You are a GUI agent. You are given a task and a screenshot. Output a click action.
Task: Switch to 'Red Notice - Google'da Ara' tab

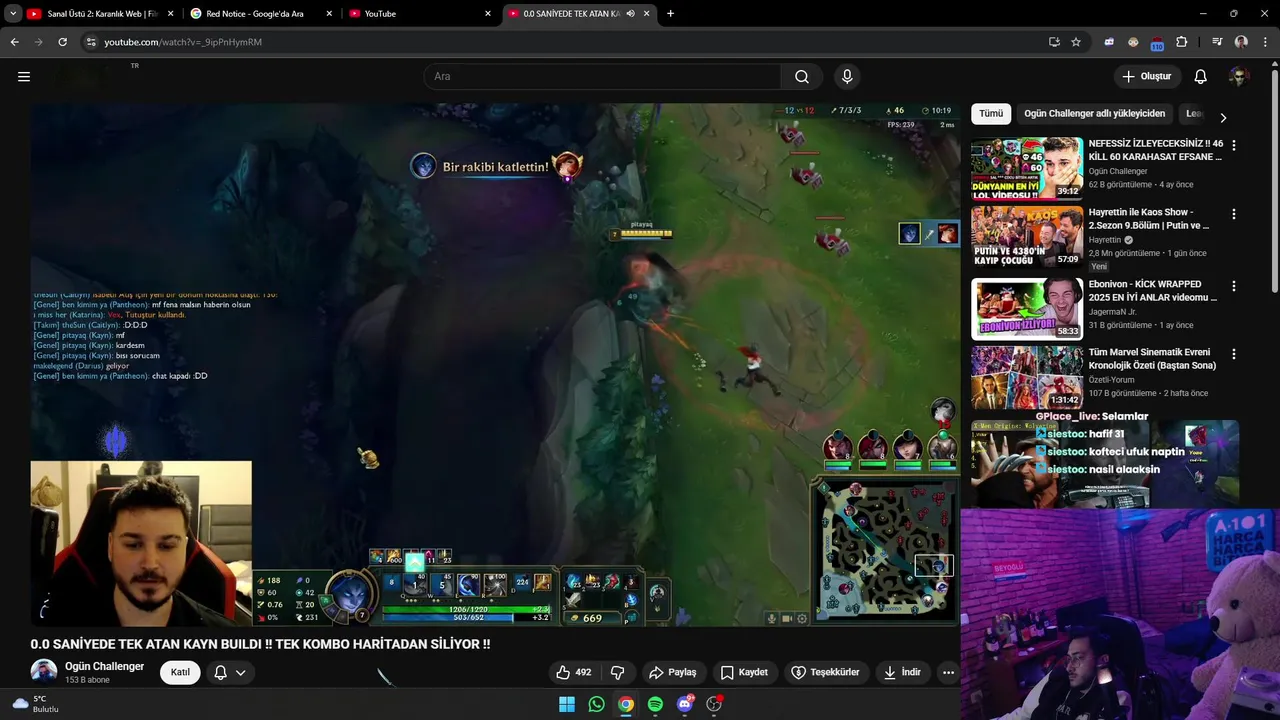click(258, 13)
